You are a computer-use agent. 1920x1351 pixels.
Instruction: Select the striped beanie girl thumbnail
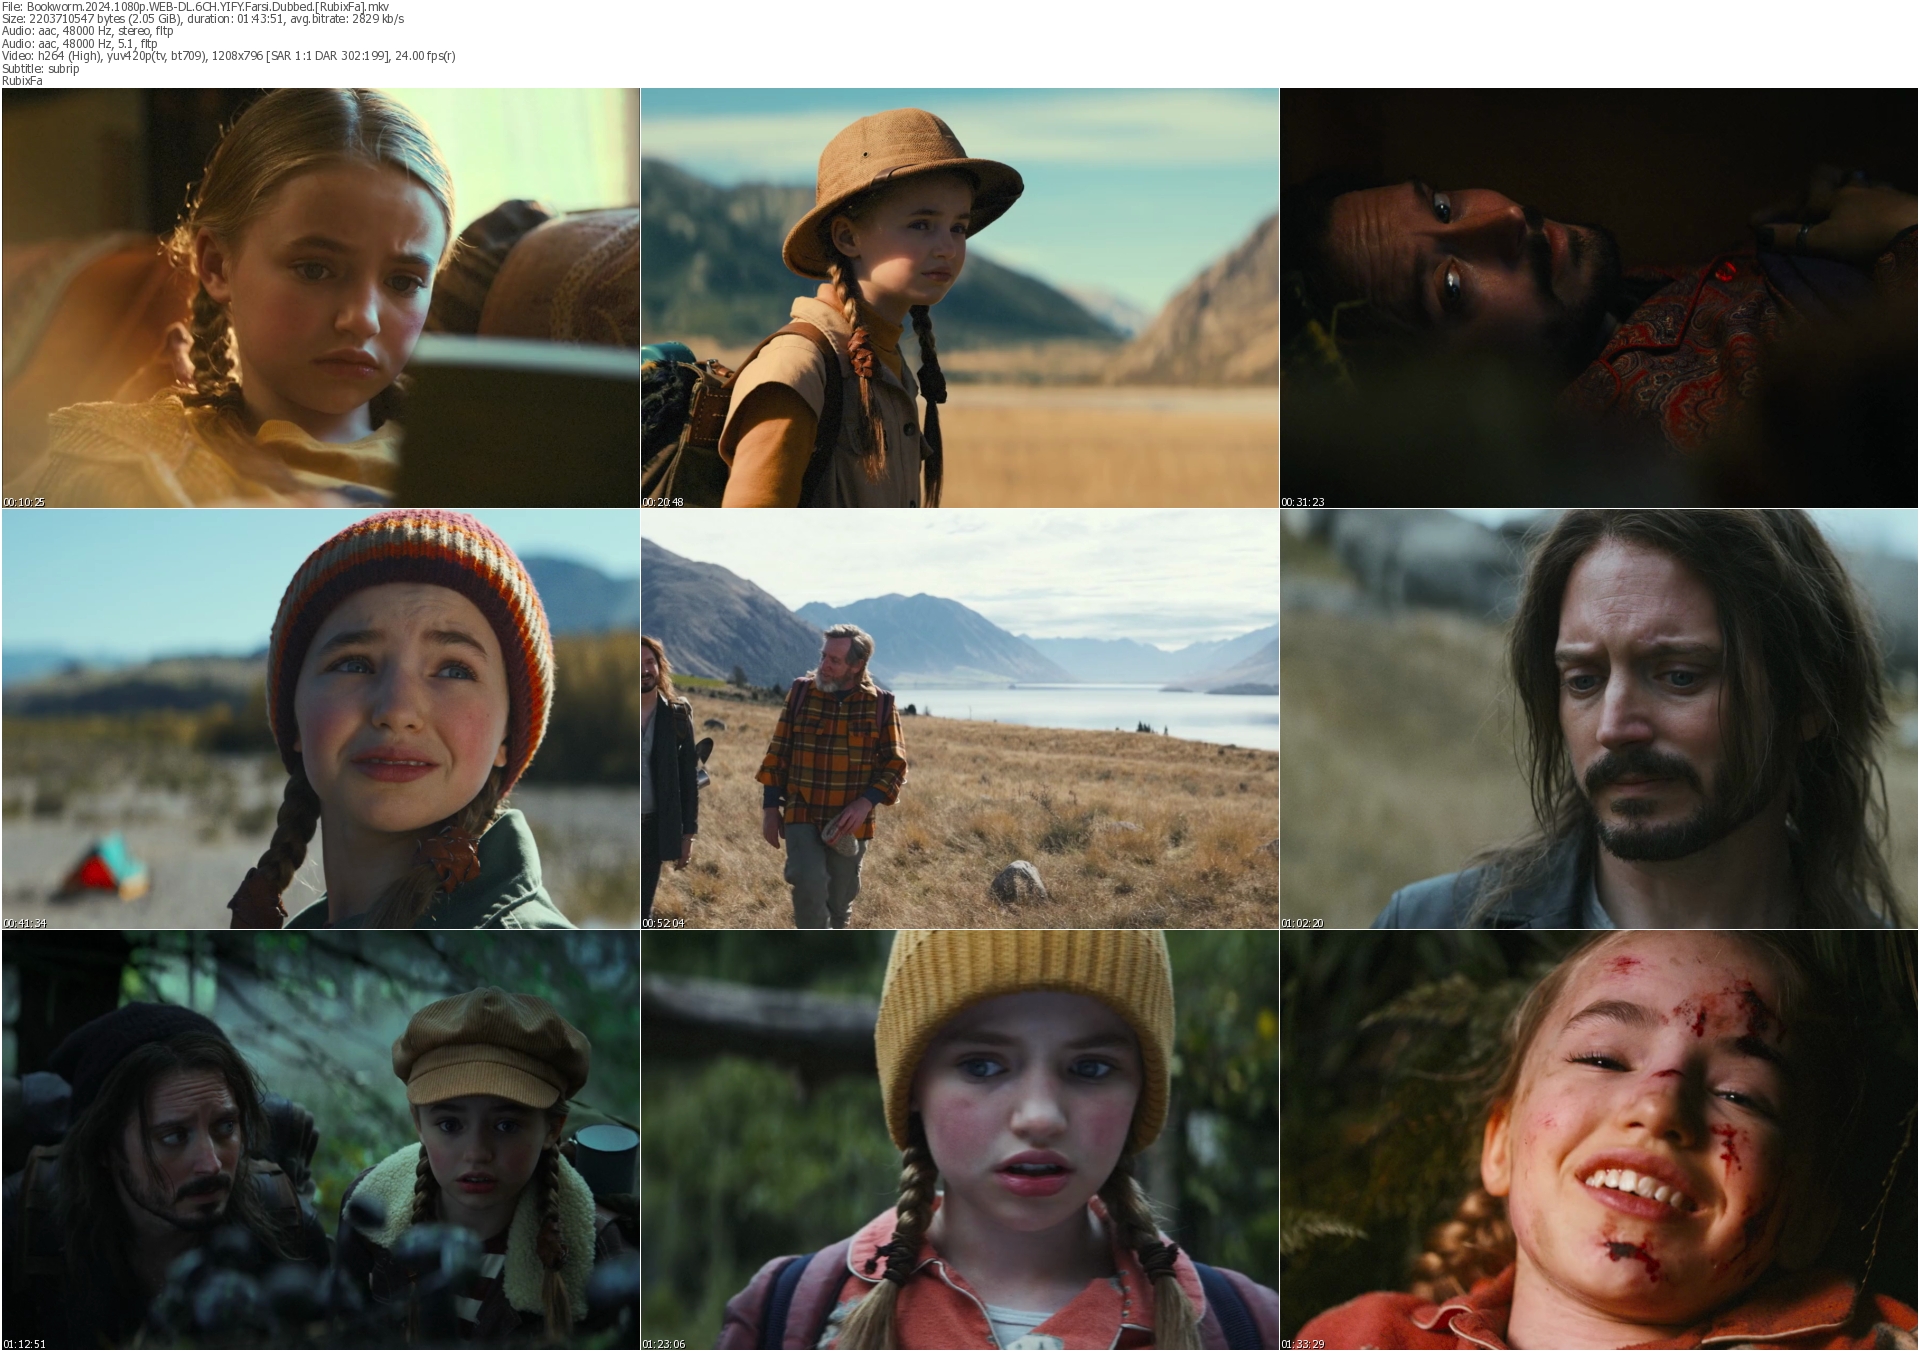pos(320,719)
